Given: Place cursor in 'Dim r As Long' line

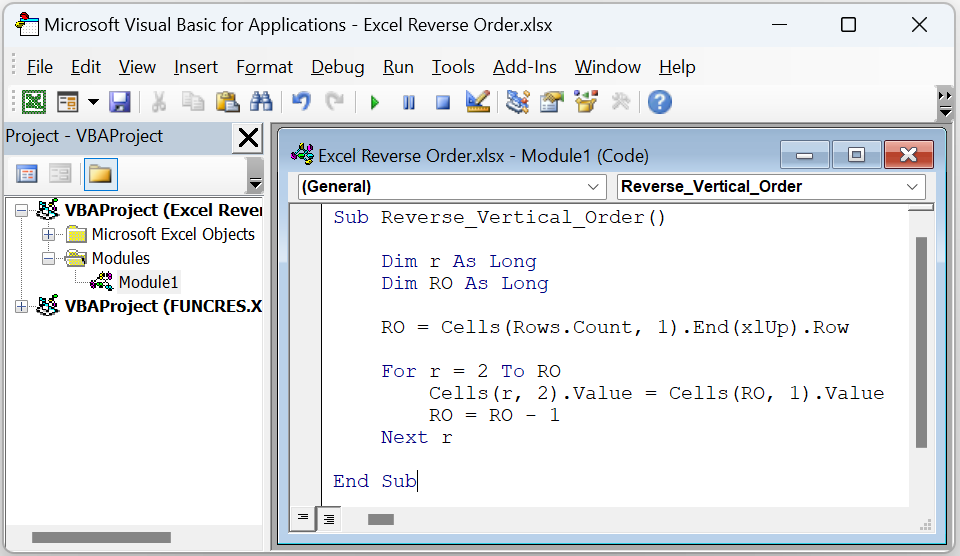Looking at the screenshot, I should coord(459,261).
